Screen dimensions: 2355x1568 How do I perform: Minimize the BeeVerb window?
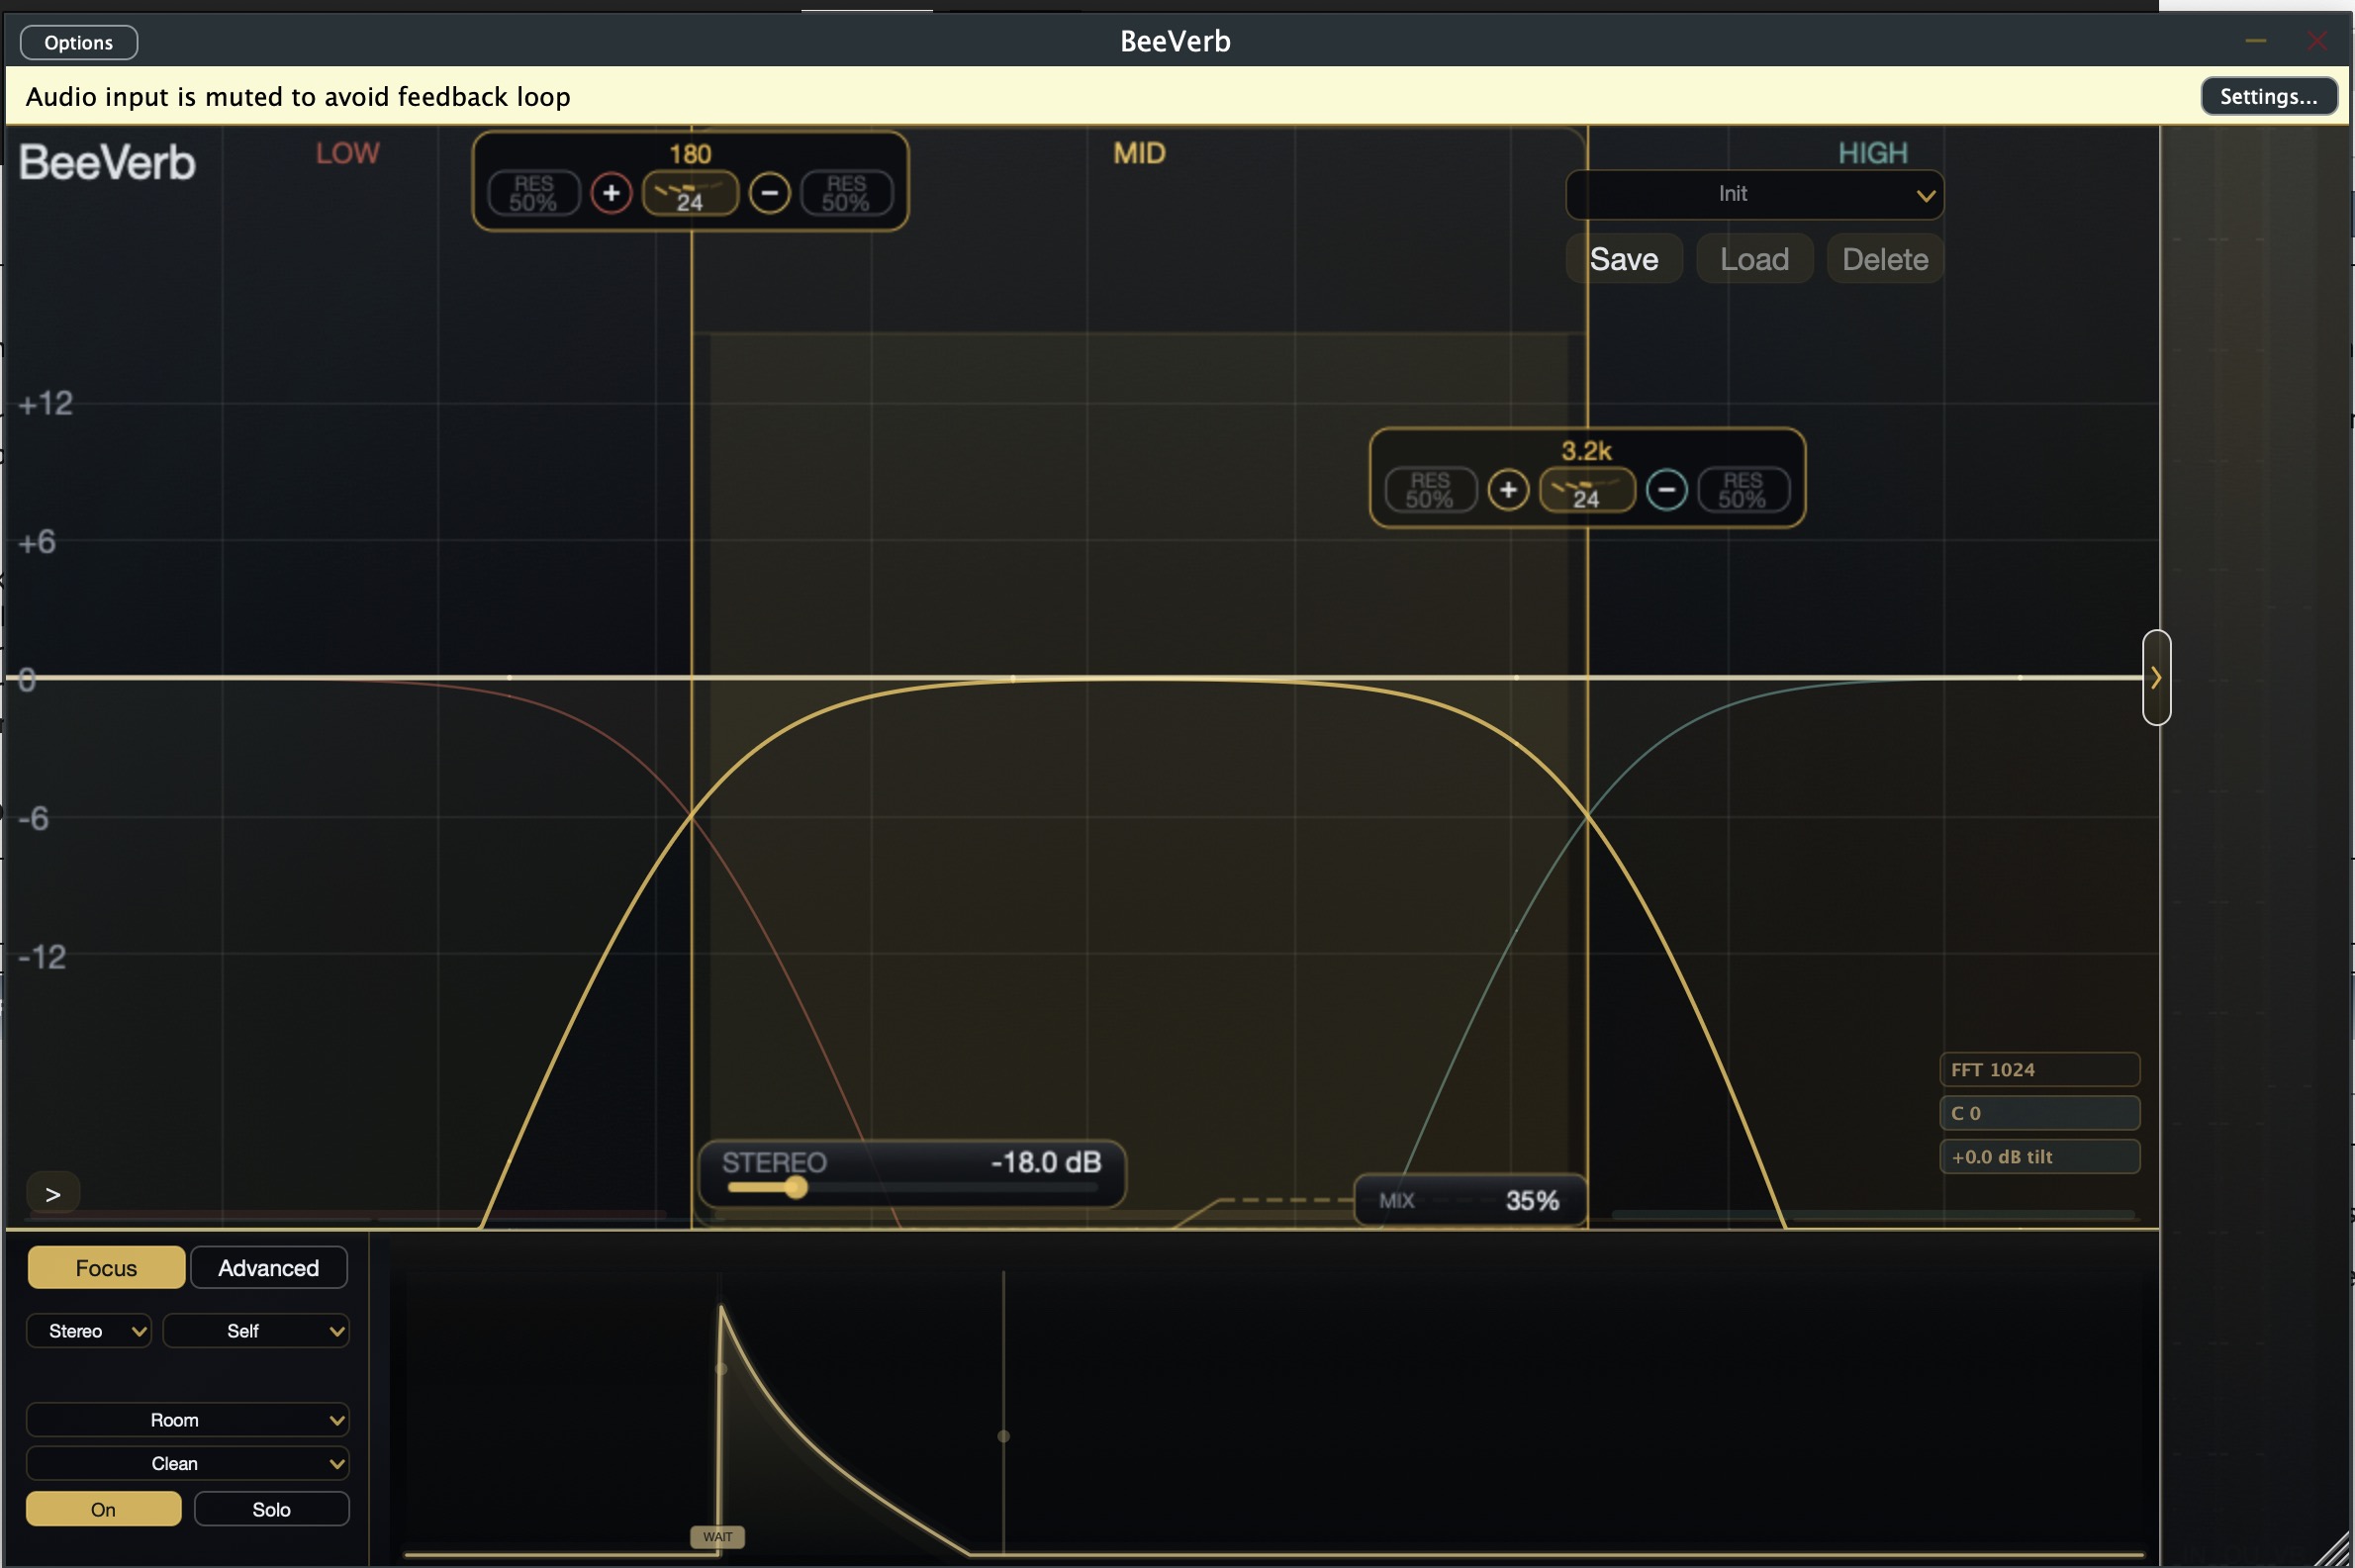point(2255,41)
